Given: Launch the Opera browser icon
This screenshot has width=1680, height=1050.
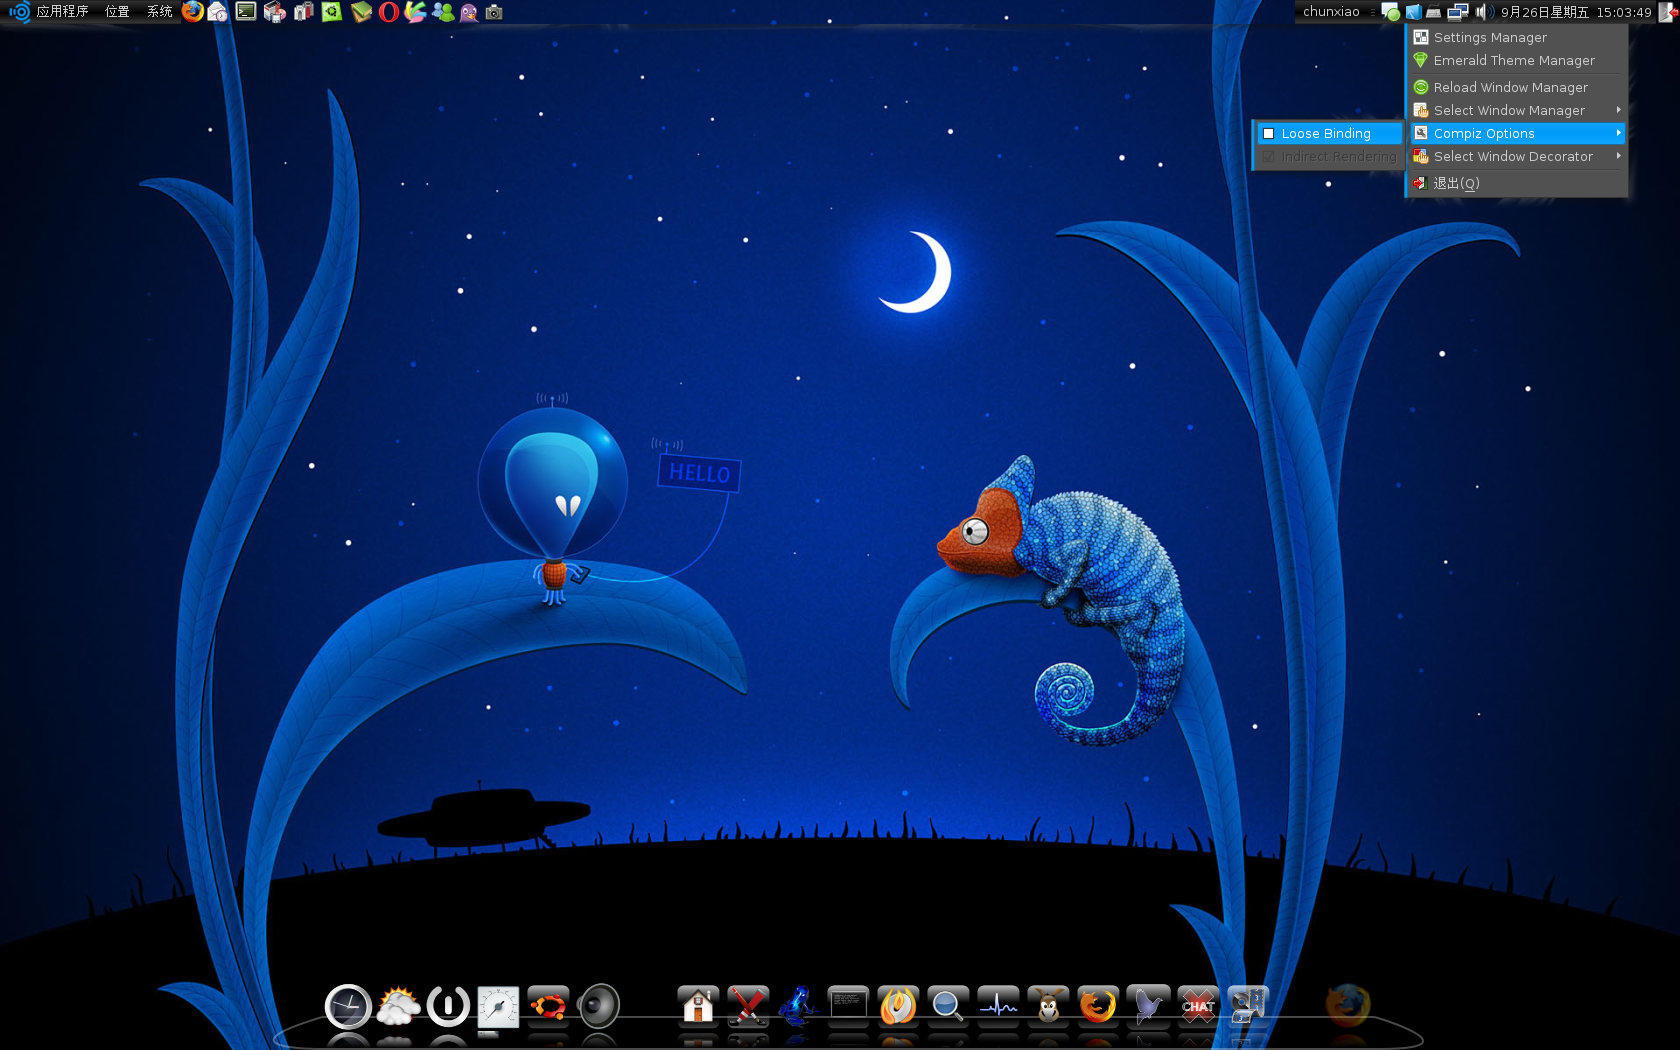Looking at the screenshot, I should (389, 12).
